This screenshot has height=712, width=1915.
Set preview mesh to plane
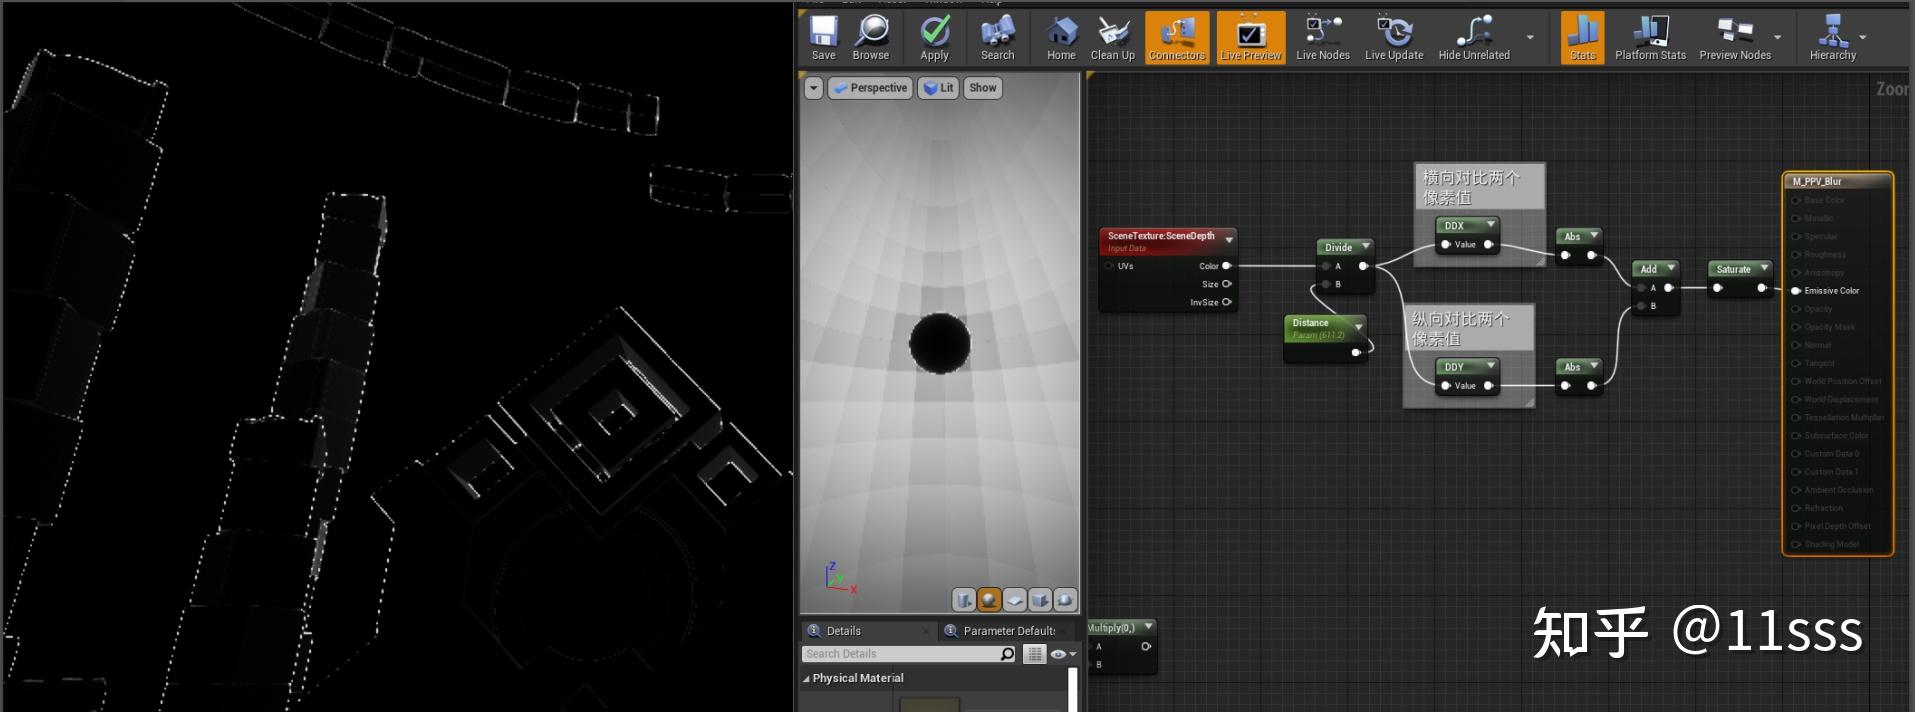[1014, 600]
